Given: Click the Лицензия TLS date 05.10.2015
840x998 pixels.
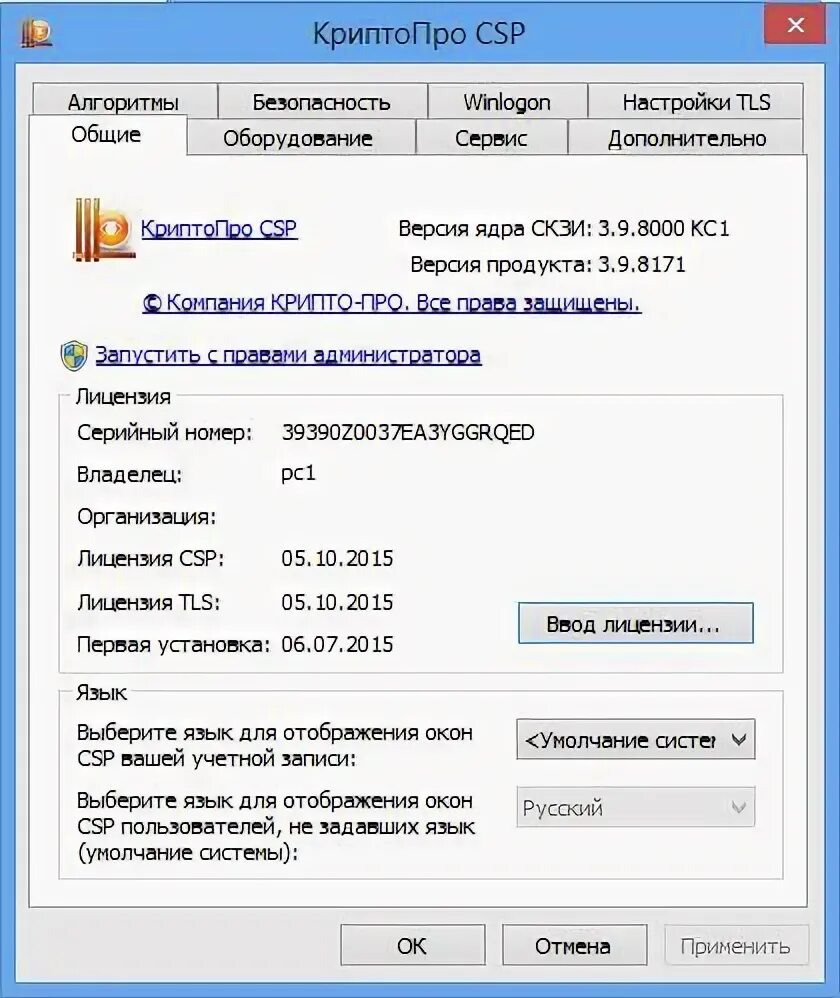Looking at the screenshot, I should [337, 602].
